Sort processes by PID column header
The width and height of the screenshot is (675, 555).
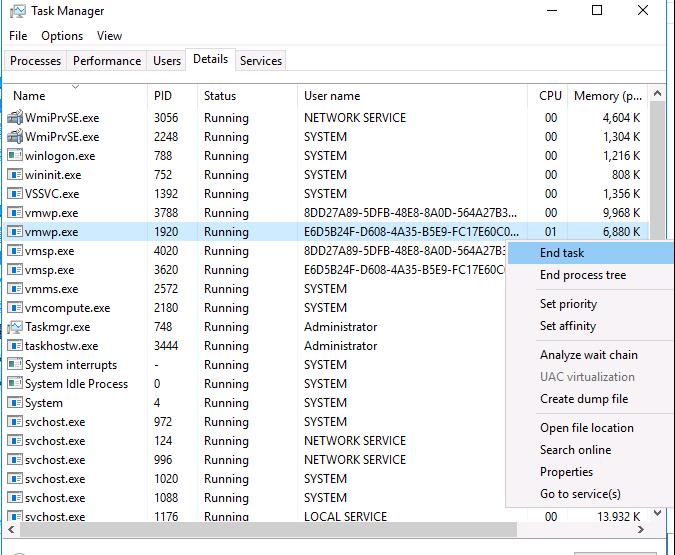[163, 96]
